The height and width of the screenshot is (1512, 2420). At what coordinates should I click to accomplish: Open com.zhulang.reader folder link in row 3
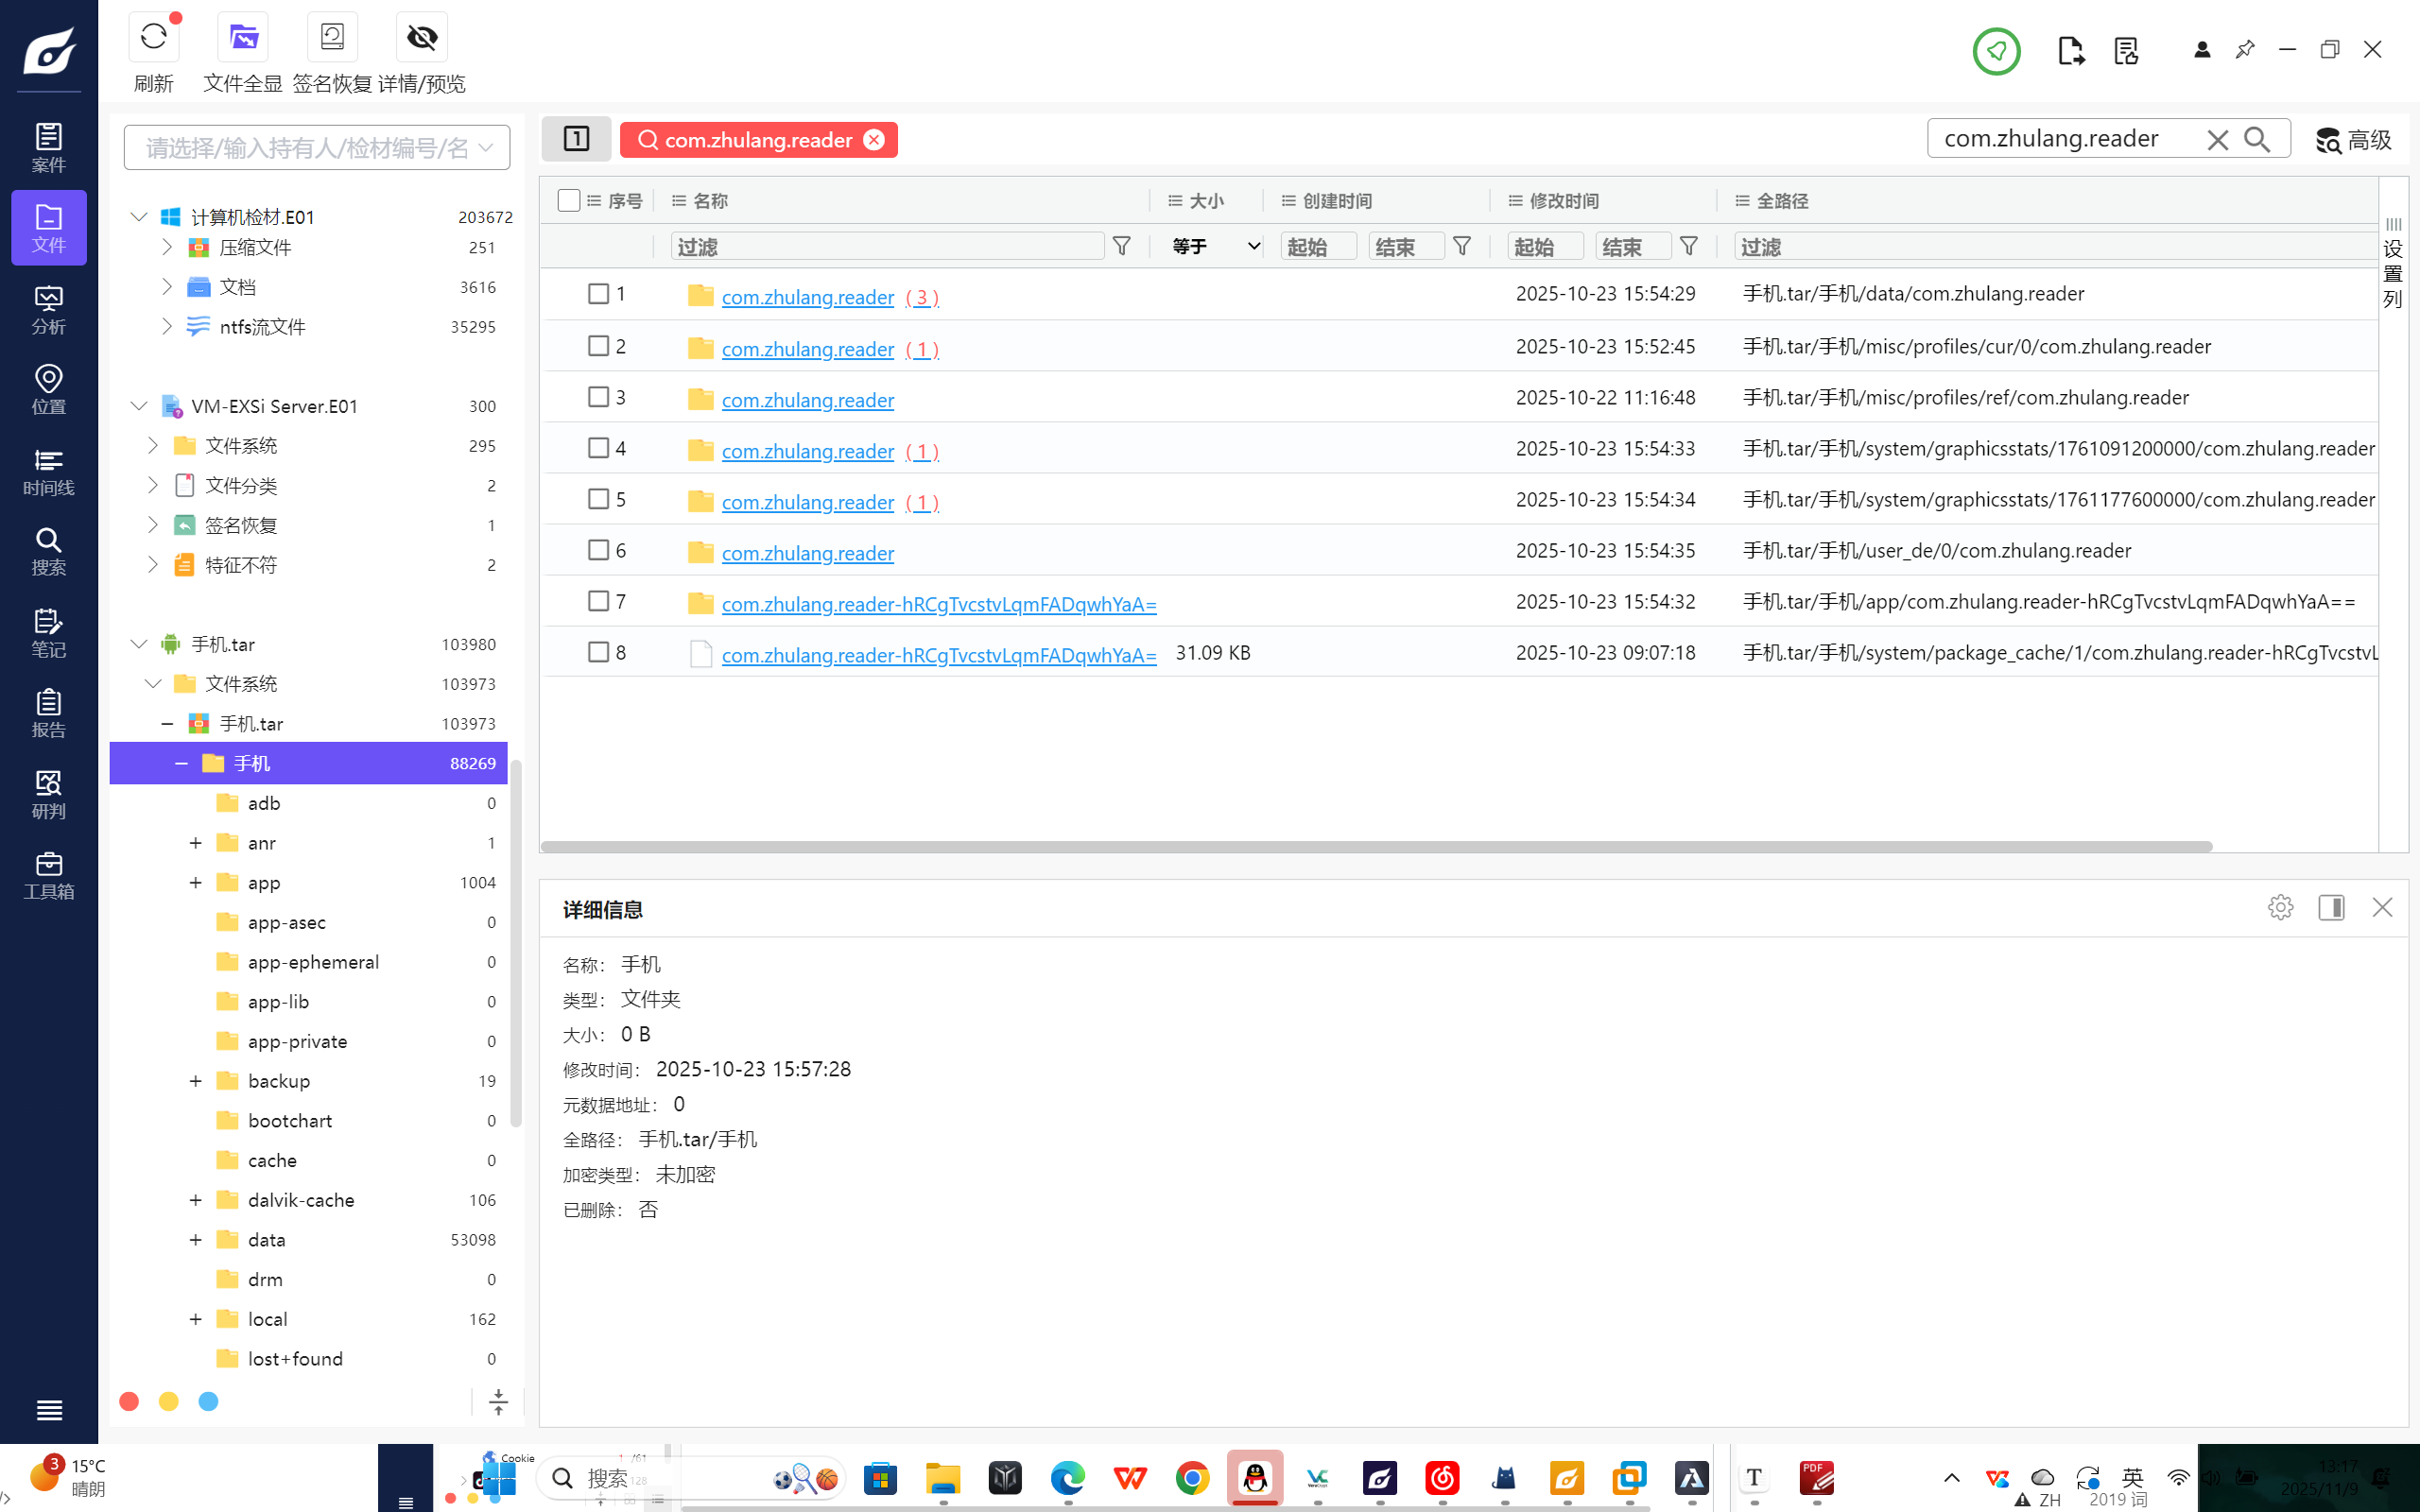click(x=807, y=400)
